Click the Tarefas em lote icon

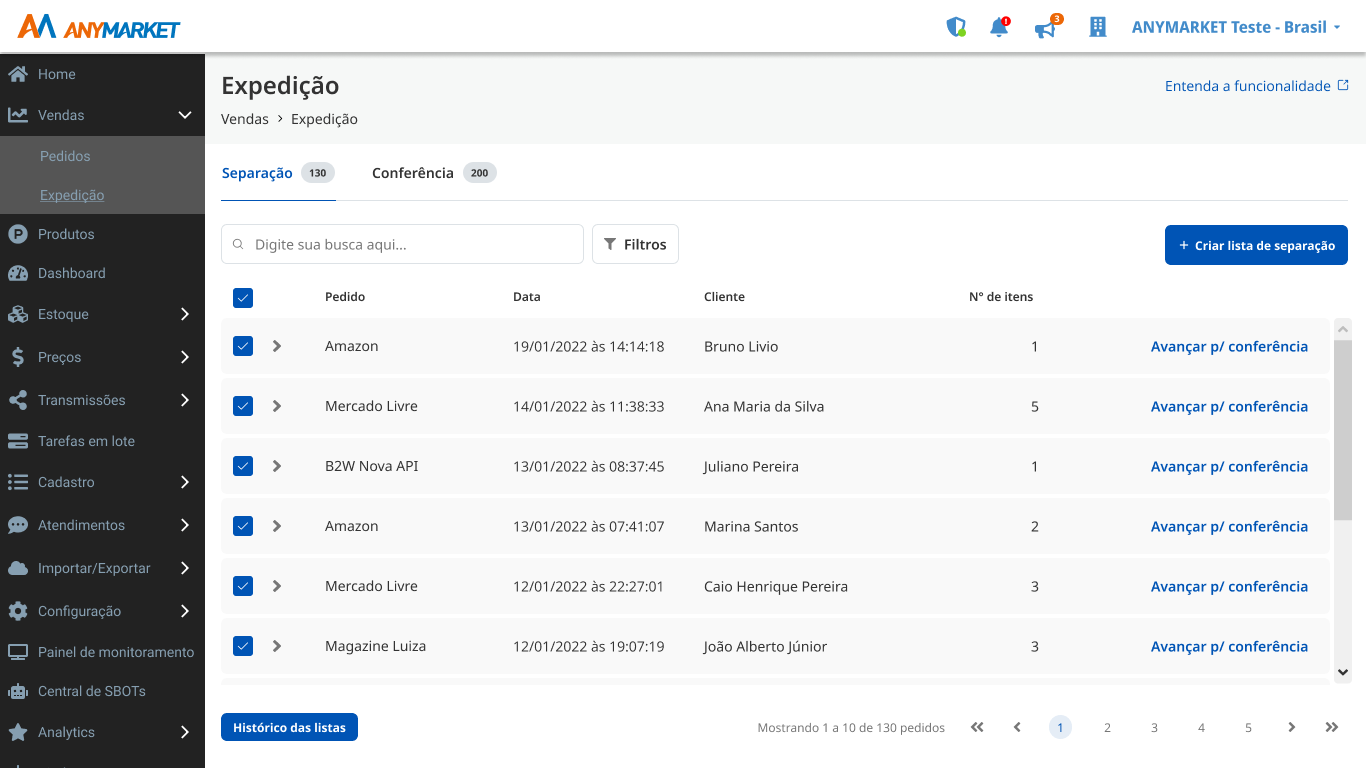17,441
